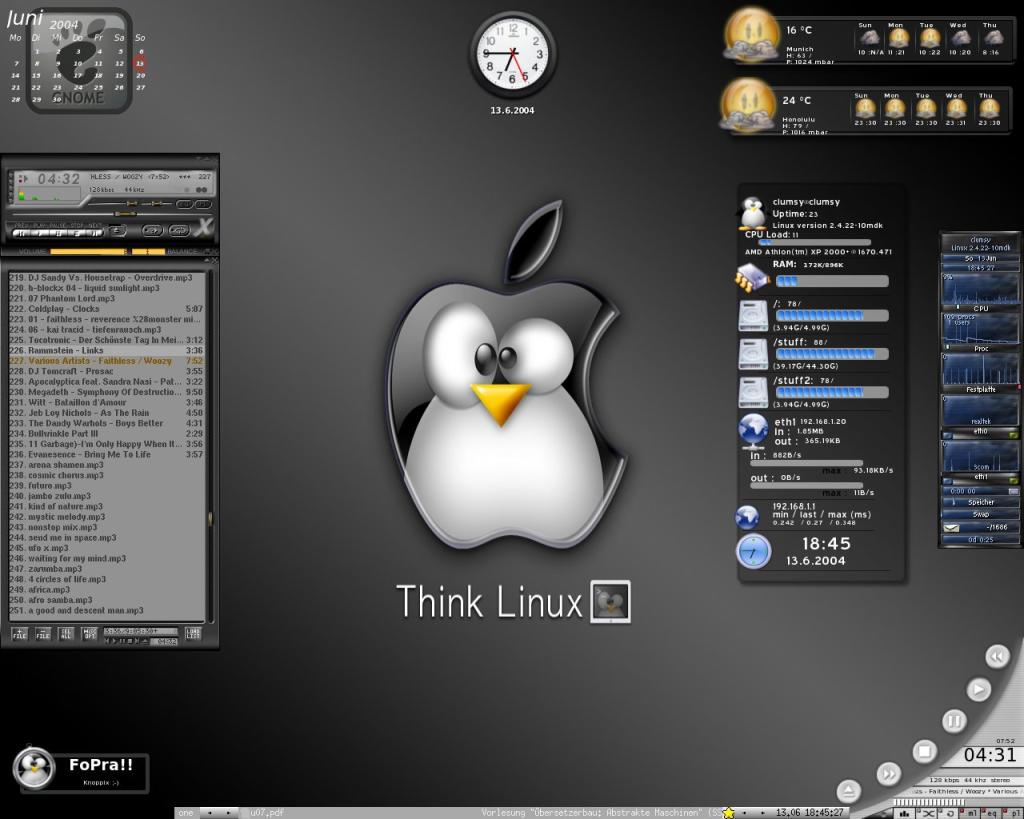This screenshot has width=1024, height=819.
Task: Click the playlist load list button
Action: [x=193, y=634]
